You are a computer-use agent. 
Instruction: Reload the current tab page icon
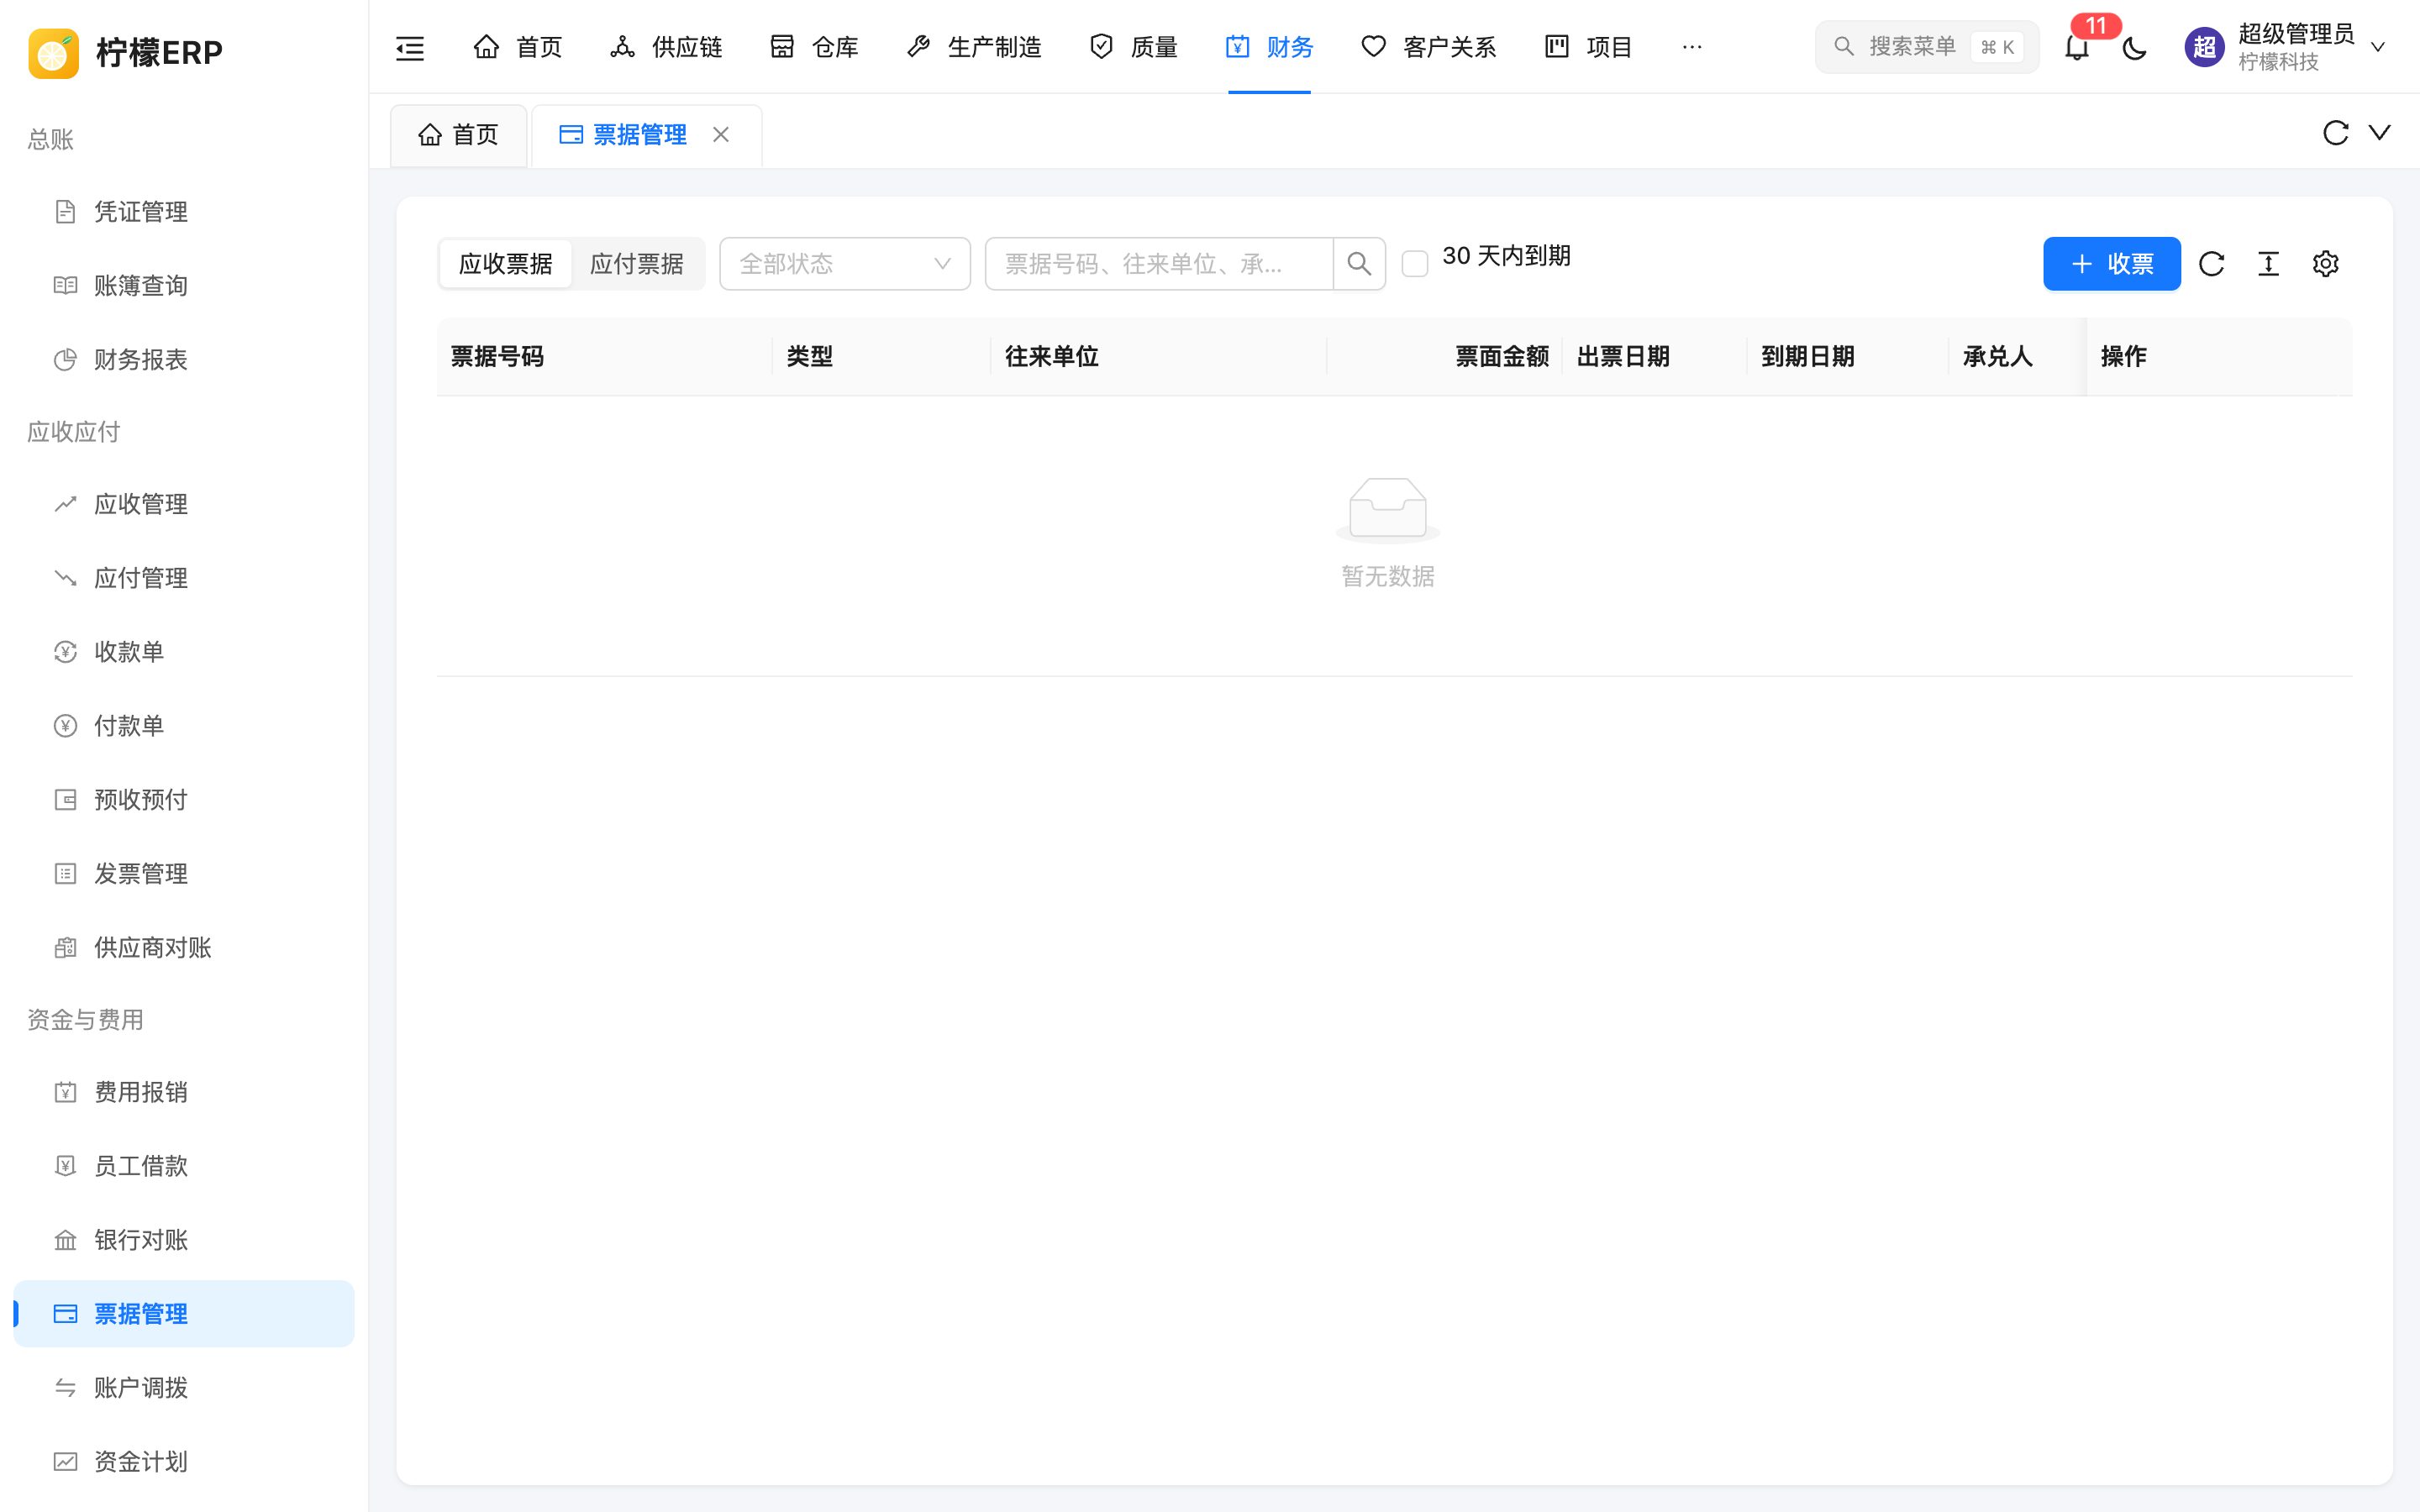point(2335,133)
